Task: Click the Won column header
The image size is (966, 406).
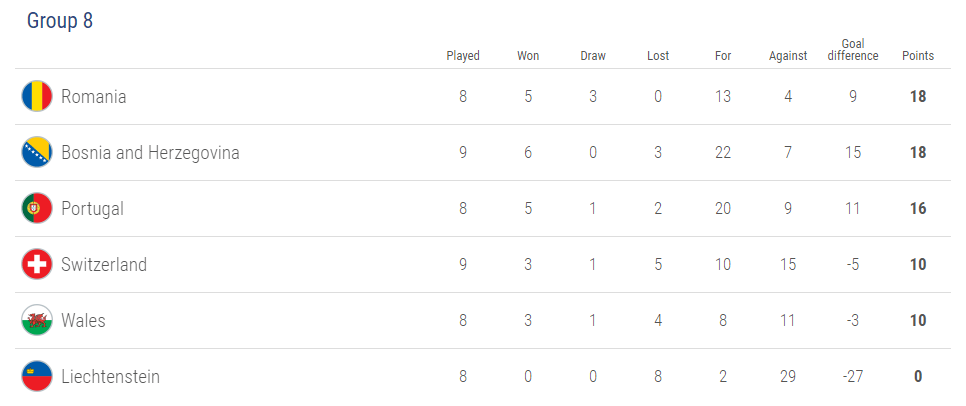Action: [528, 56]
